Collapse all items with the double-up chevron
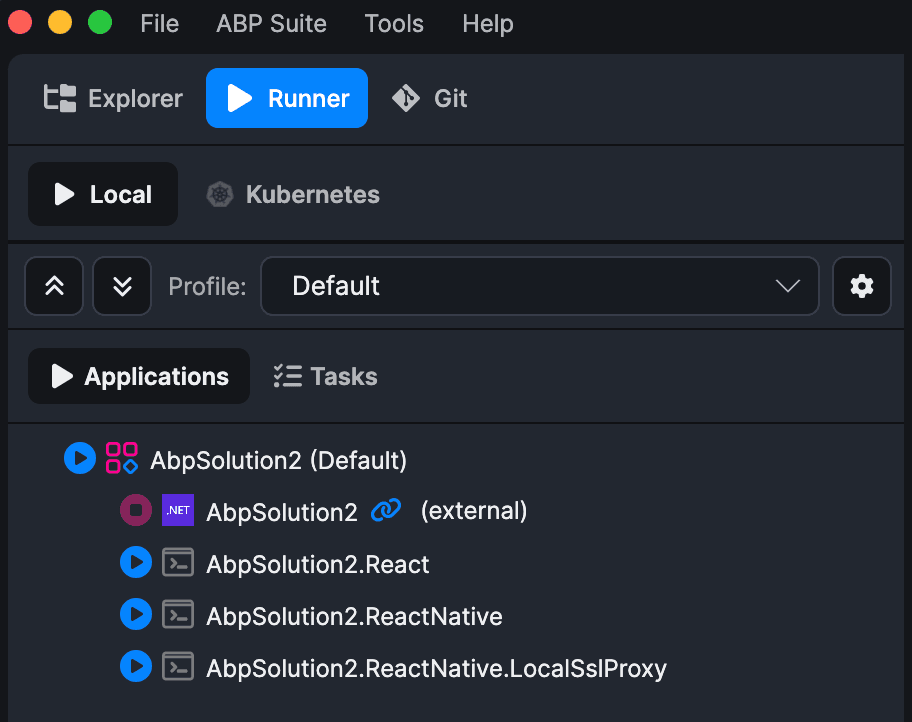This screenshot has height=722, width=912. (x=54, y=286)
